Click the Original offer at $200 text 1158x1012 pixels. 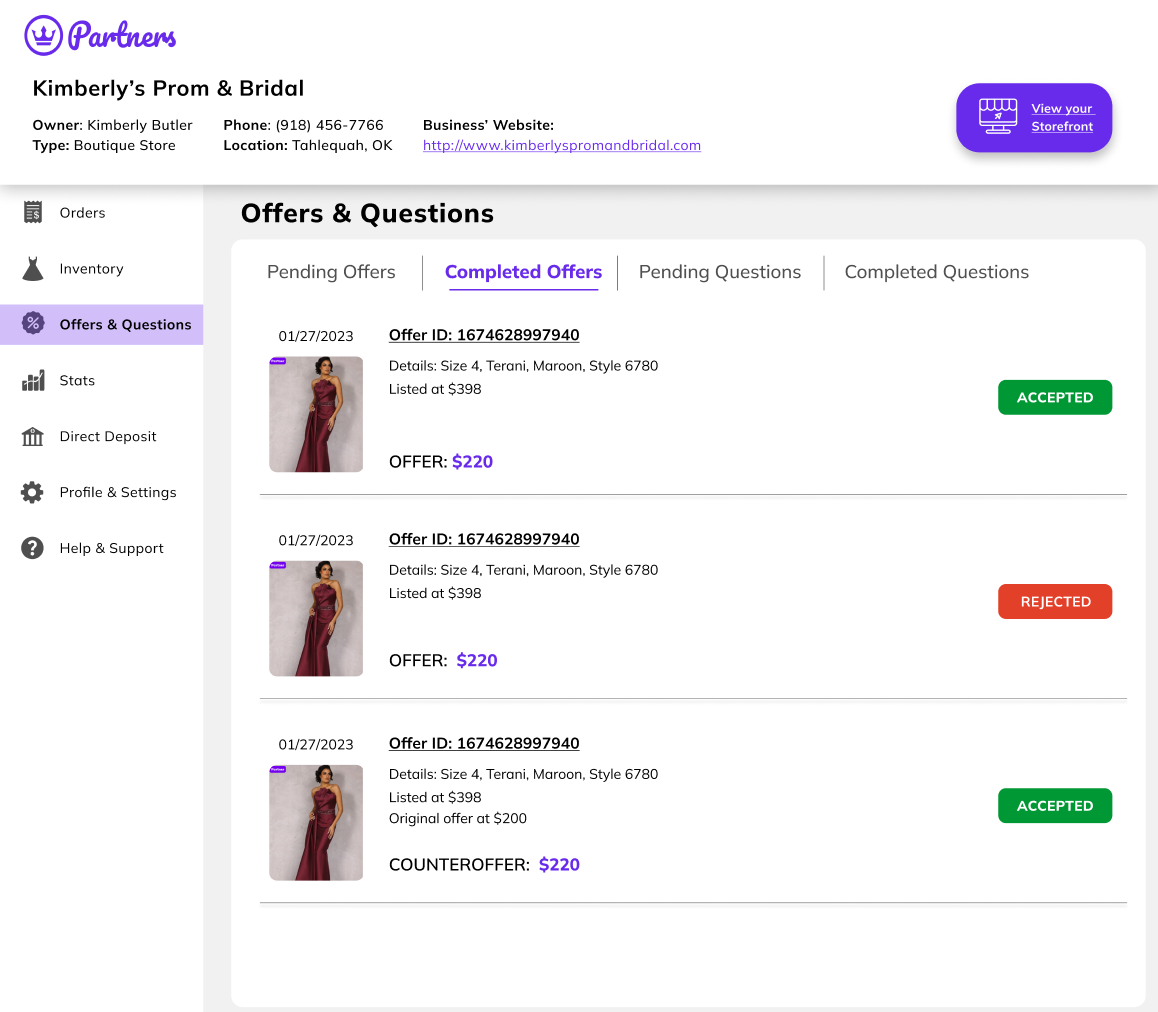pyautogui.click(x=458, y=818)
